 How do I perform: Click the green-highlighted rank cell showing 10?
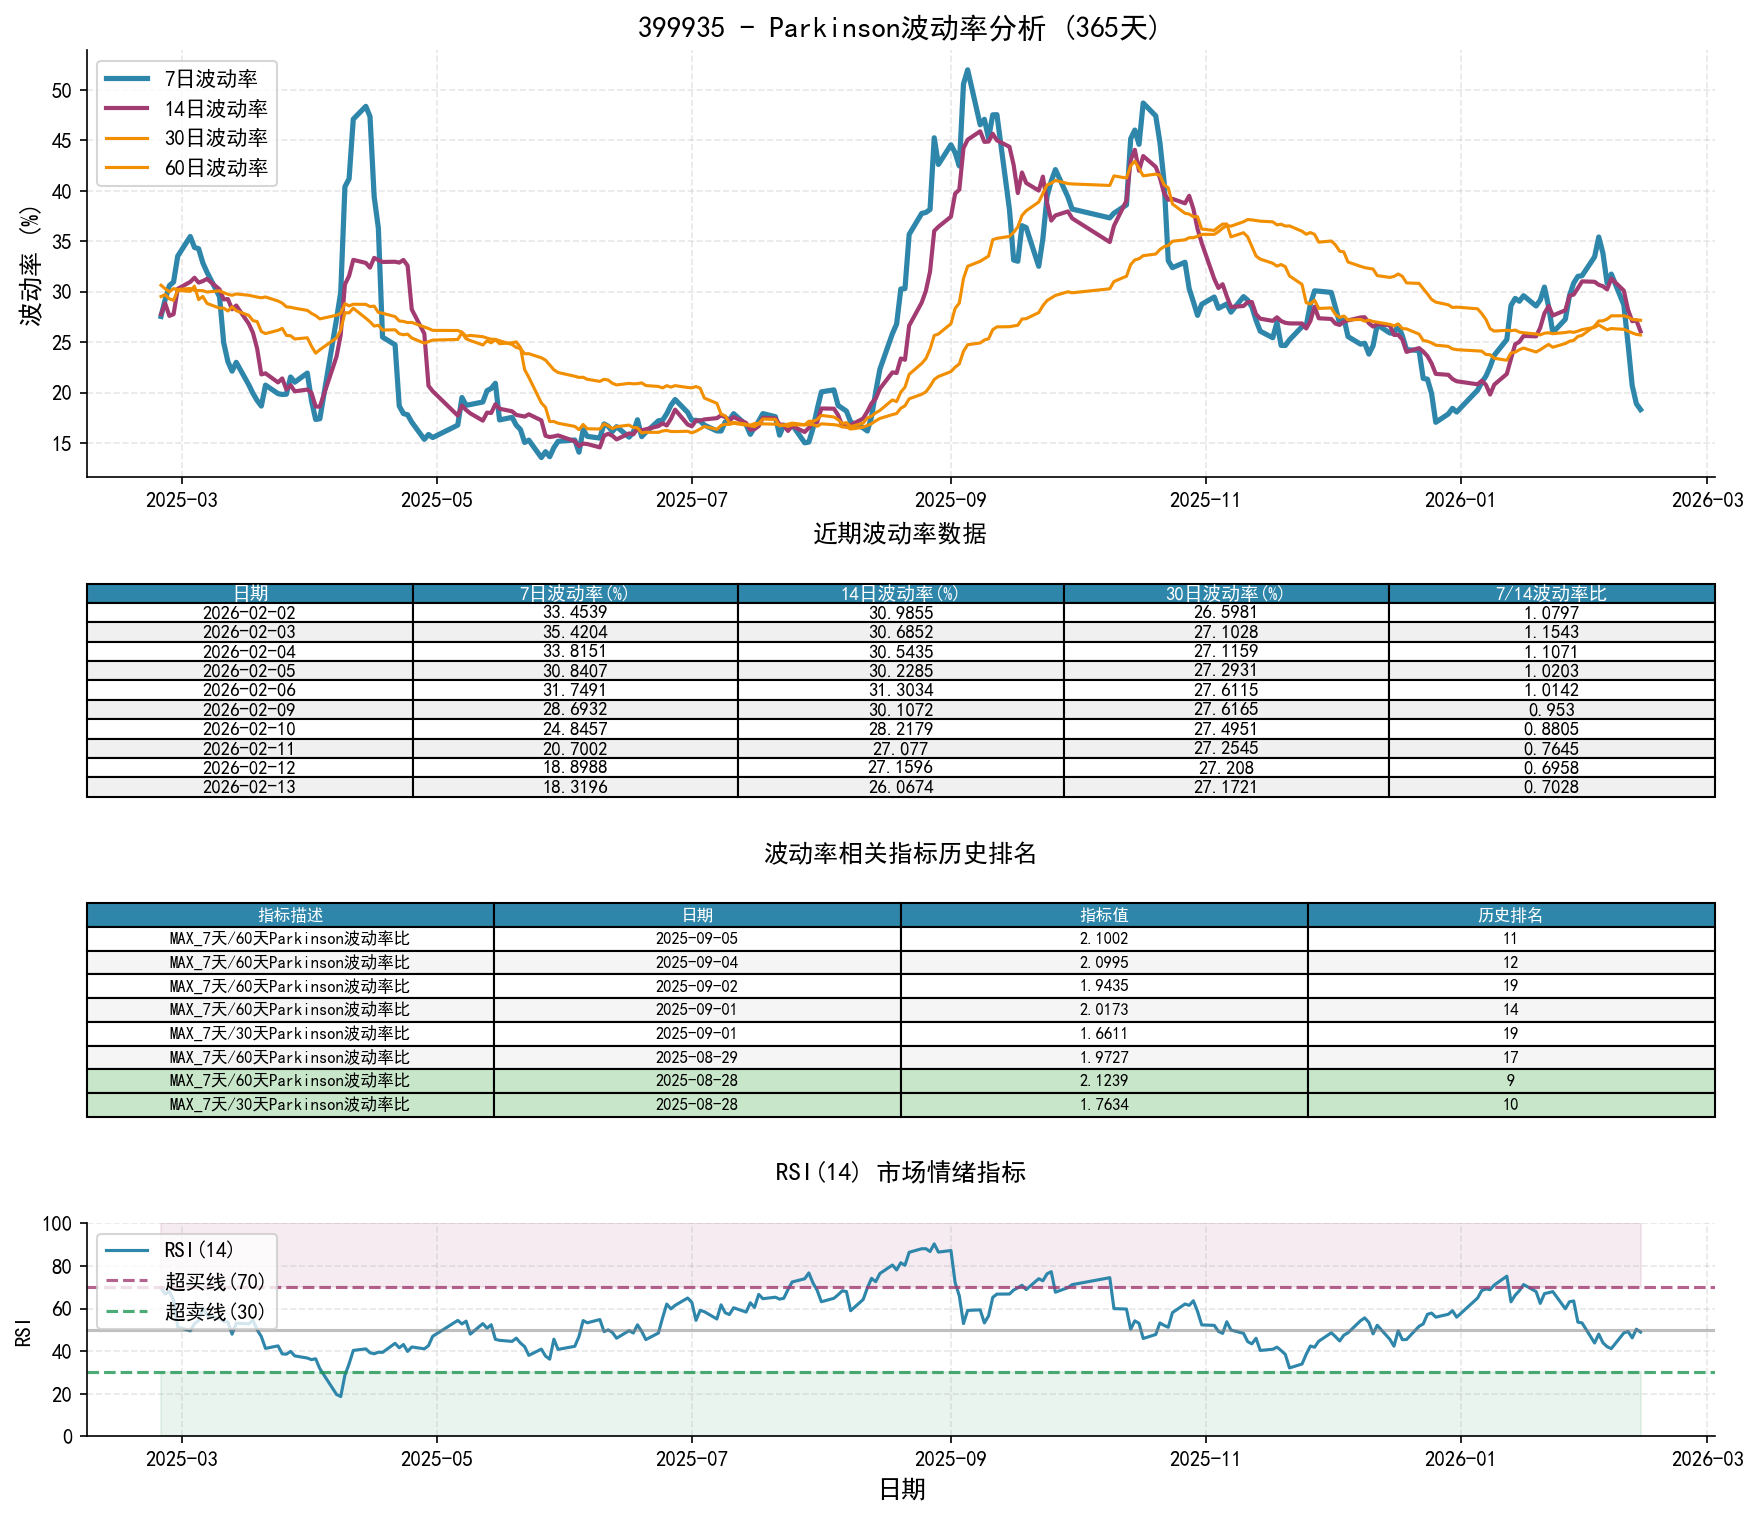pos(1510,1105)
